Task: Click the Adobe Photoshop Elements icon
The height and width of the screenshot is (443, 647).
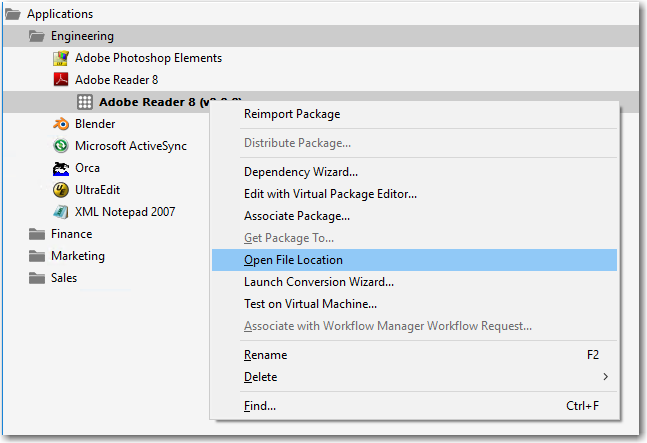Action: pyautogui.click(x=60, y=58)
